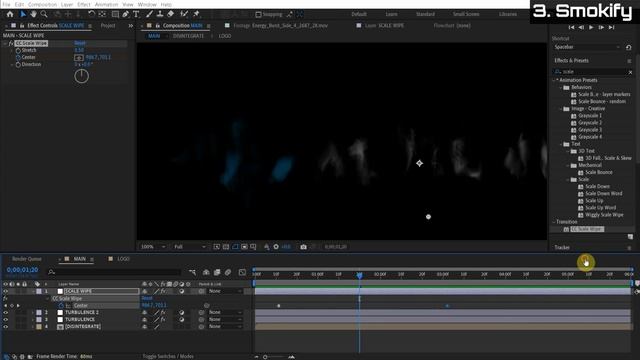This screenshot has width=640, height=360.
Task: Open Effects & Presets panel menu
Action: click(629, 61)
